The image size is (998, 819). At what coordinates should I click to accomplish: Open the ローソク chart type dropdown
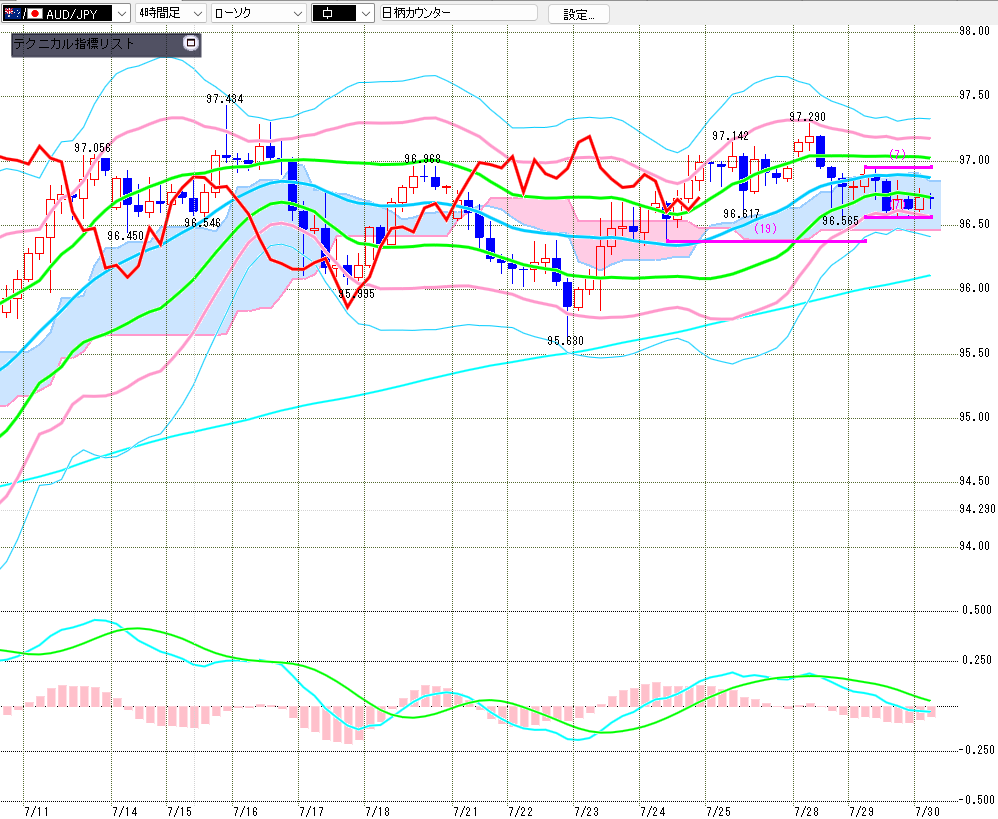(x=258, y=13)
